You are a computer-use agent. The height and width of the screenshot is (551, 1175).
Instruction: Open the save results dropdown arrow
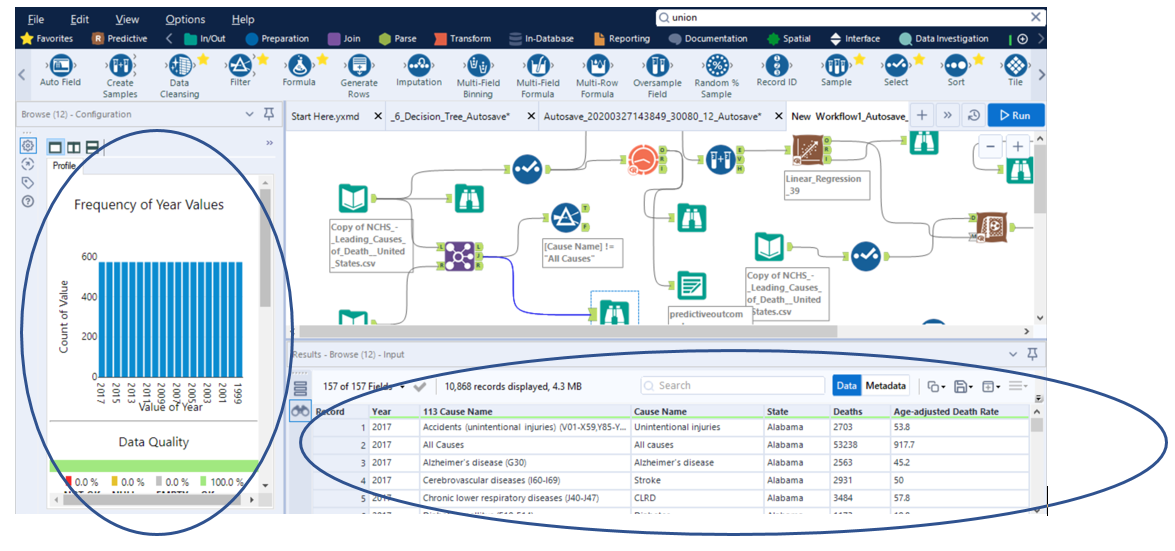970,386
